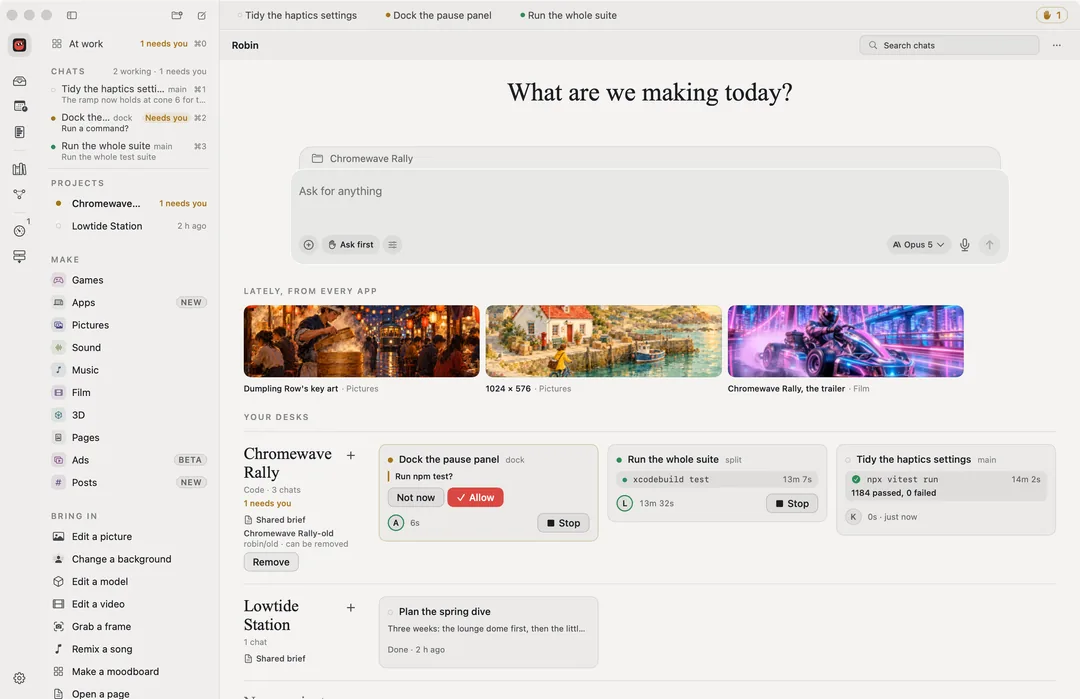1080x699 pixels.
Task: Click the Search chats field
Action: (949, 45)
